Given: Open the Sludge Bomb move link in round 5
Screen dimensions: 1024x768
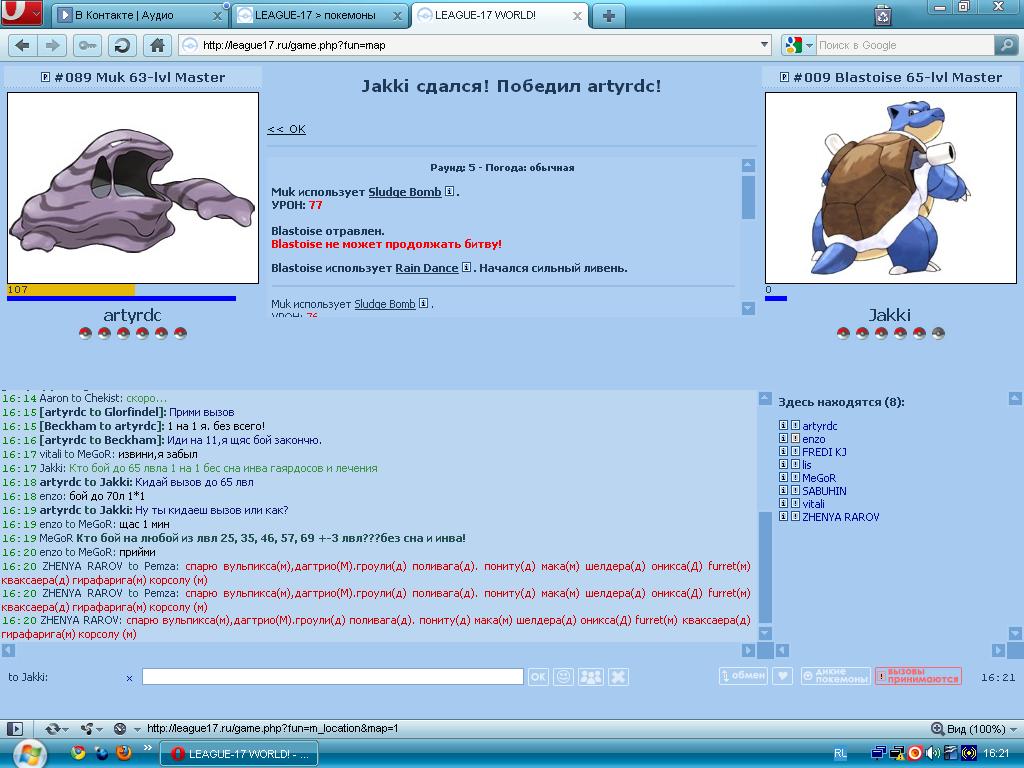Looking at the screenshot, I should tap(405, 192).
